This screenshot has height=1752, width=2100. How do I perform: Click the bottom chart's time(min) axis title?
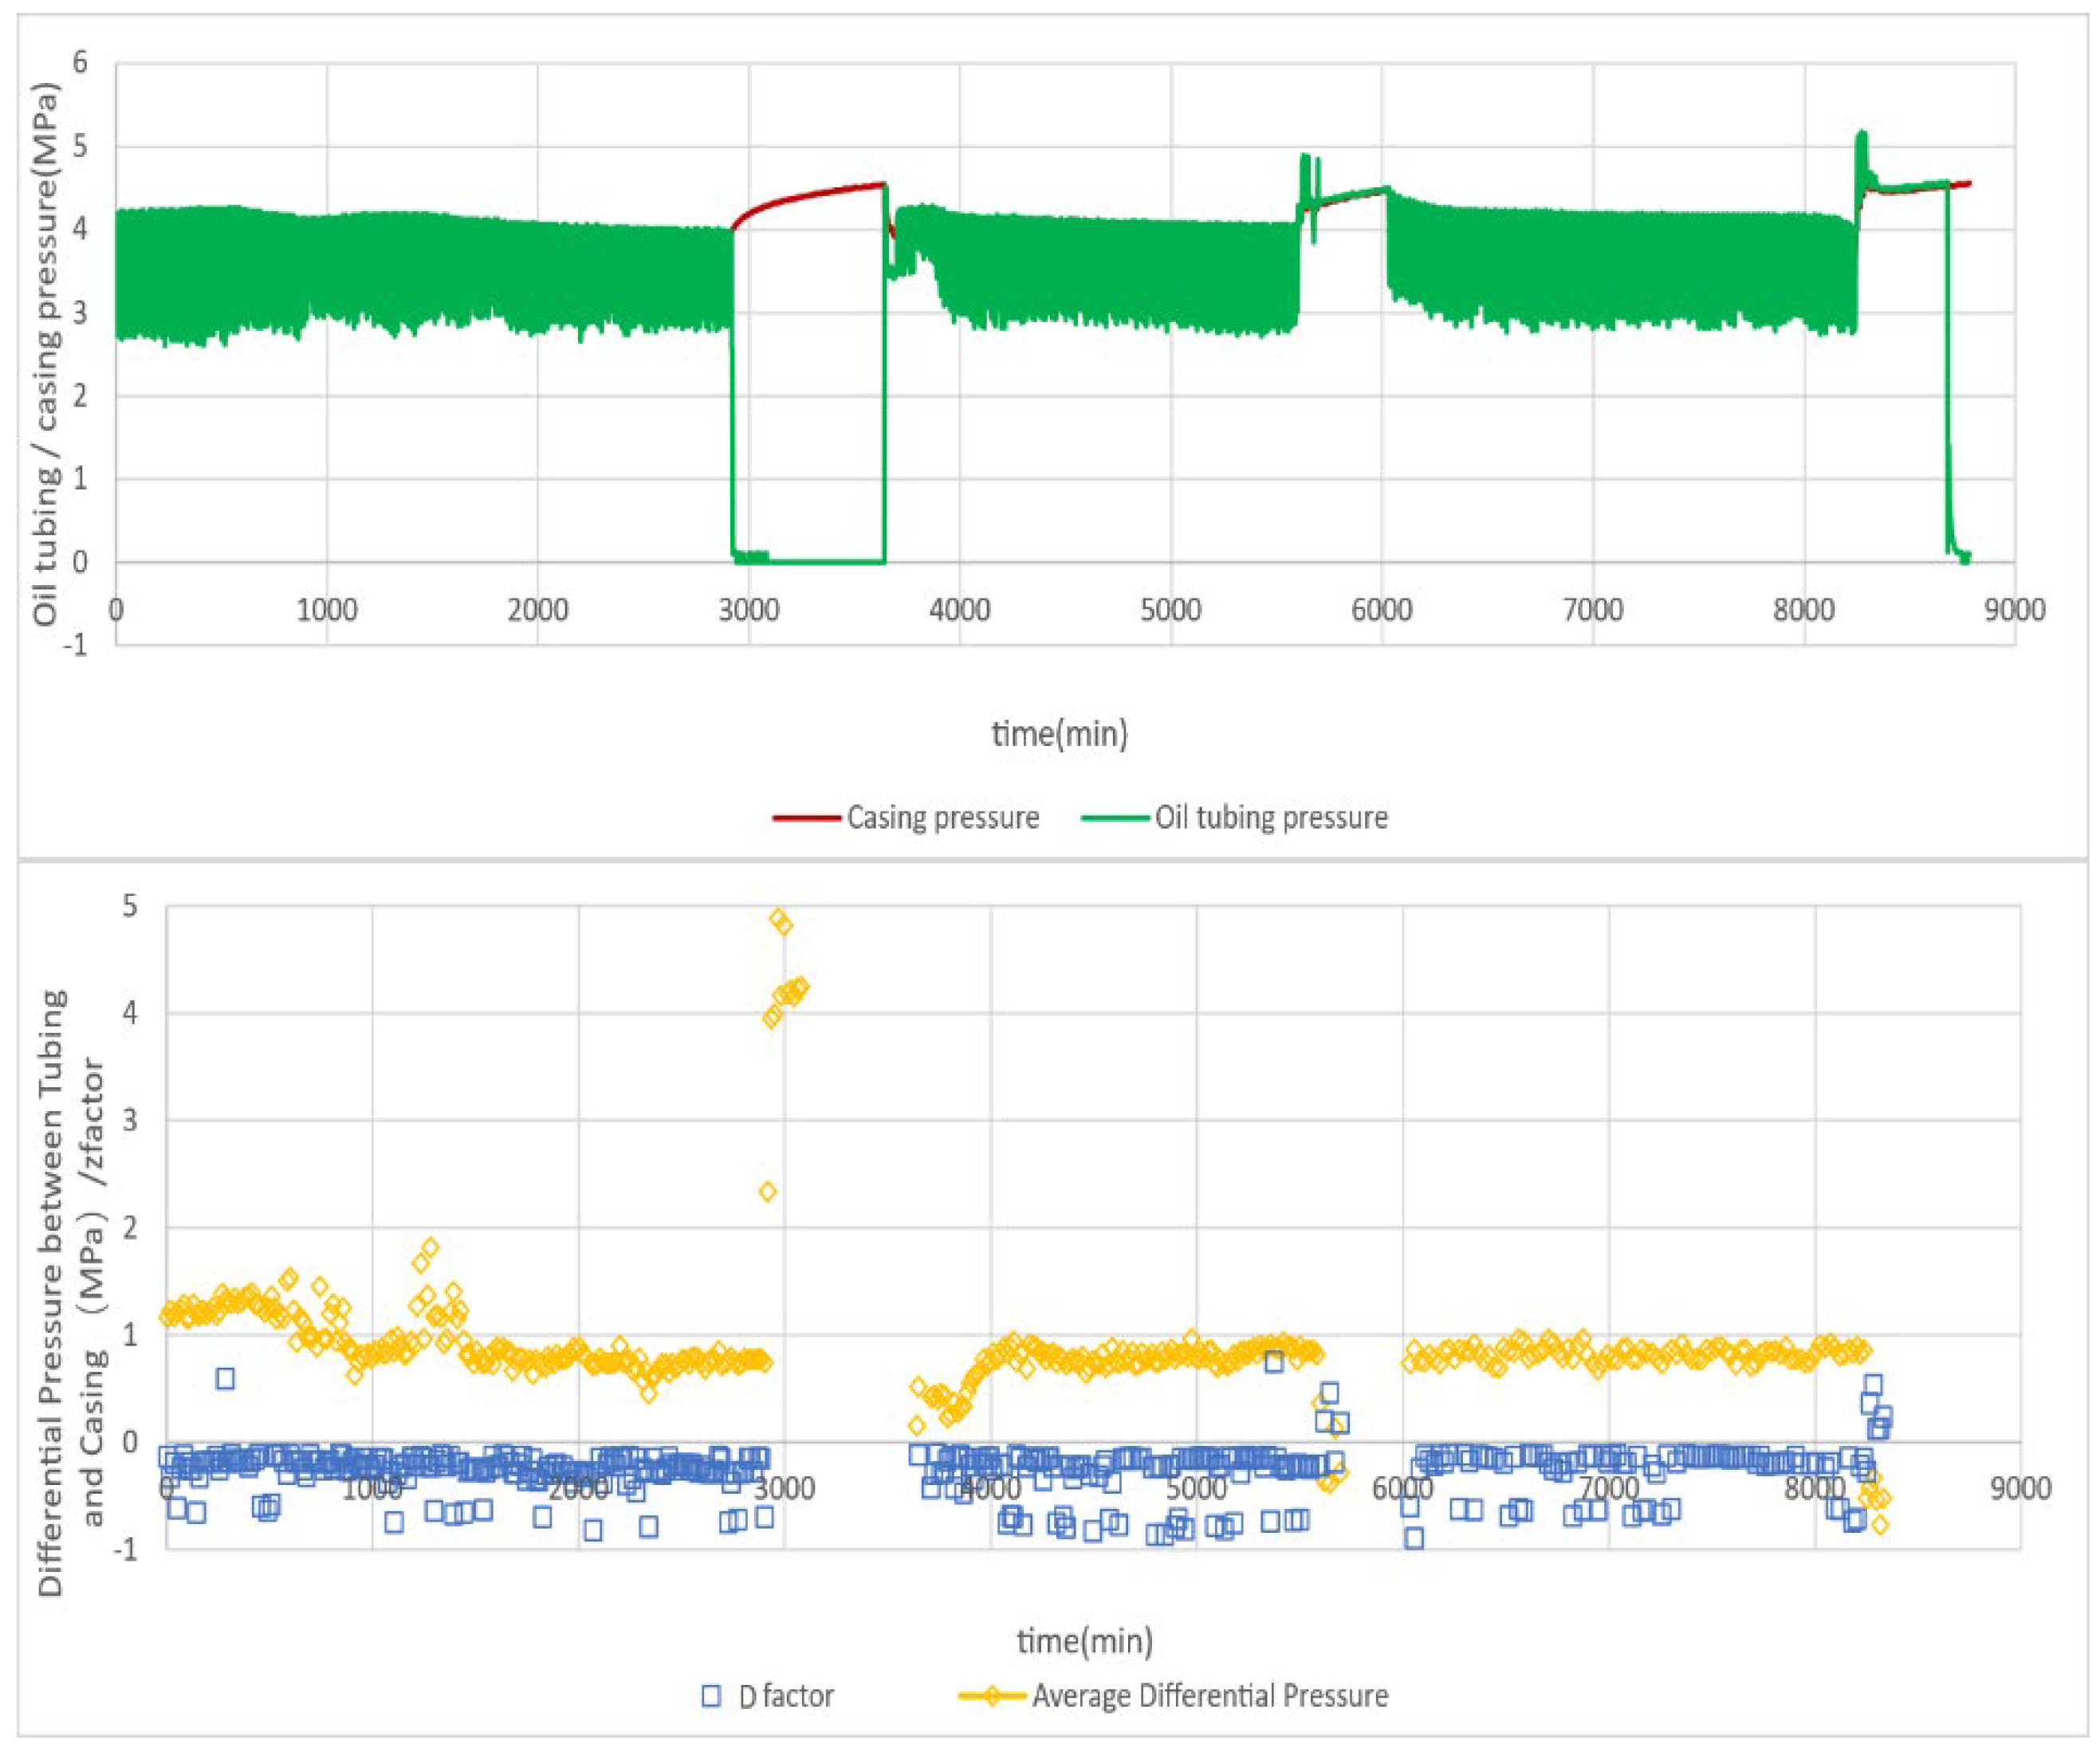tap(1085, 1640)
